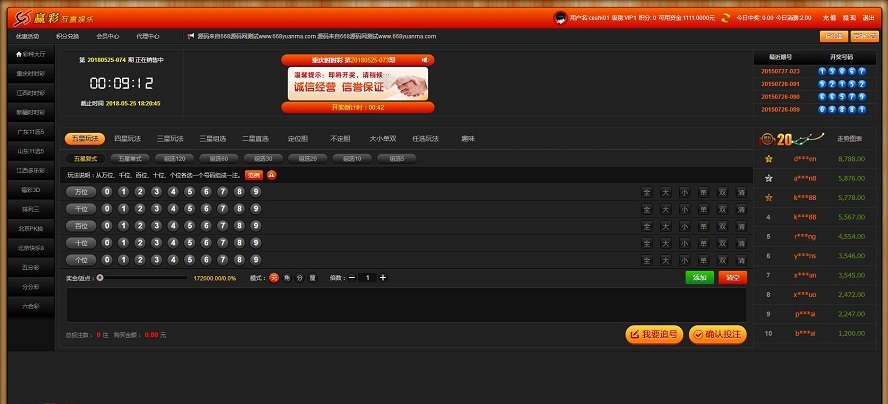Viewport: 888px width, 404px height.
Task: Click the 确认投注 button
Action: click(x=717, y=334)
